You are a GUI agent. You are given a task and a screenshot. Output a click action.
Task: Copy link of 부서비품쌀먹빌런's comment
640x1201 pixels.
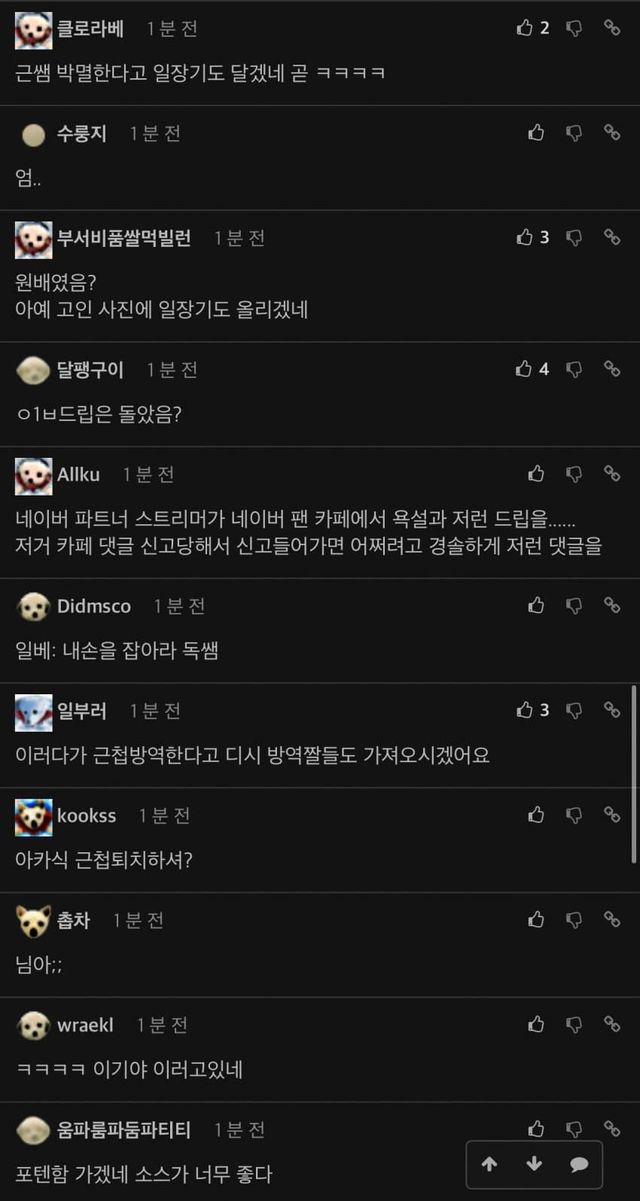coord(612,238)
